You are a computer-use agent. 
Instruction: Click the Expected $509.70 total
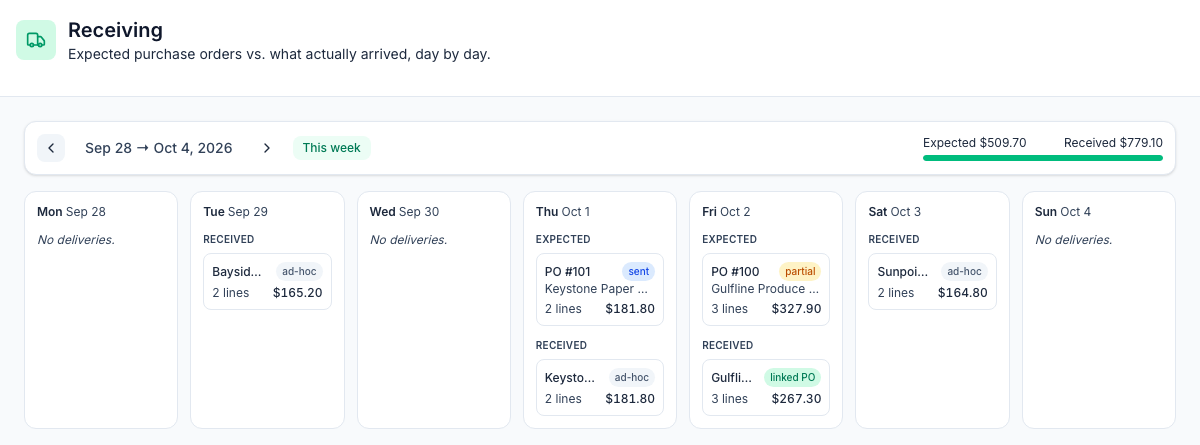click(x=975, y=142)
